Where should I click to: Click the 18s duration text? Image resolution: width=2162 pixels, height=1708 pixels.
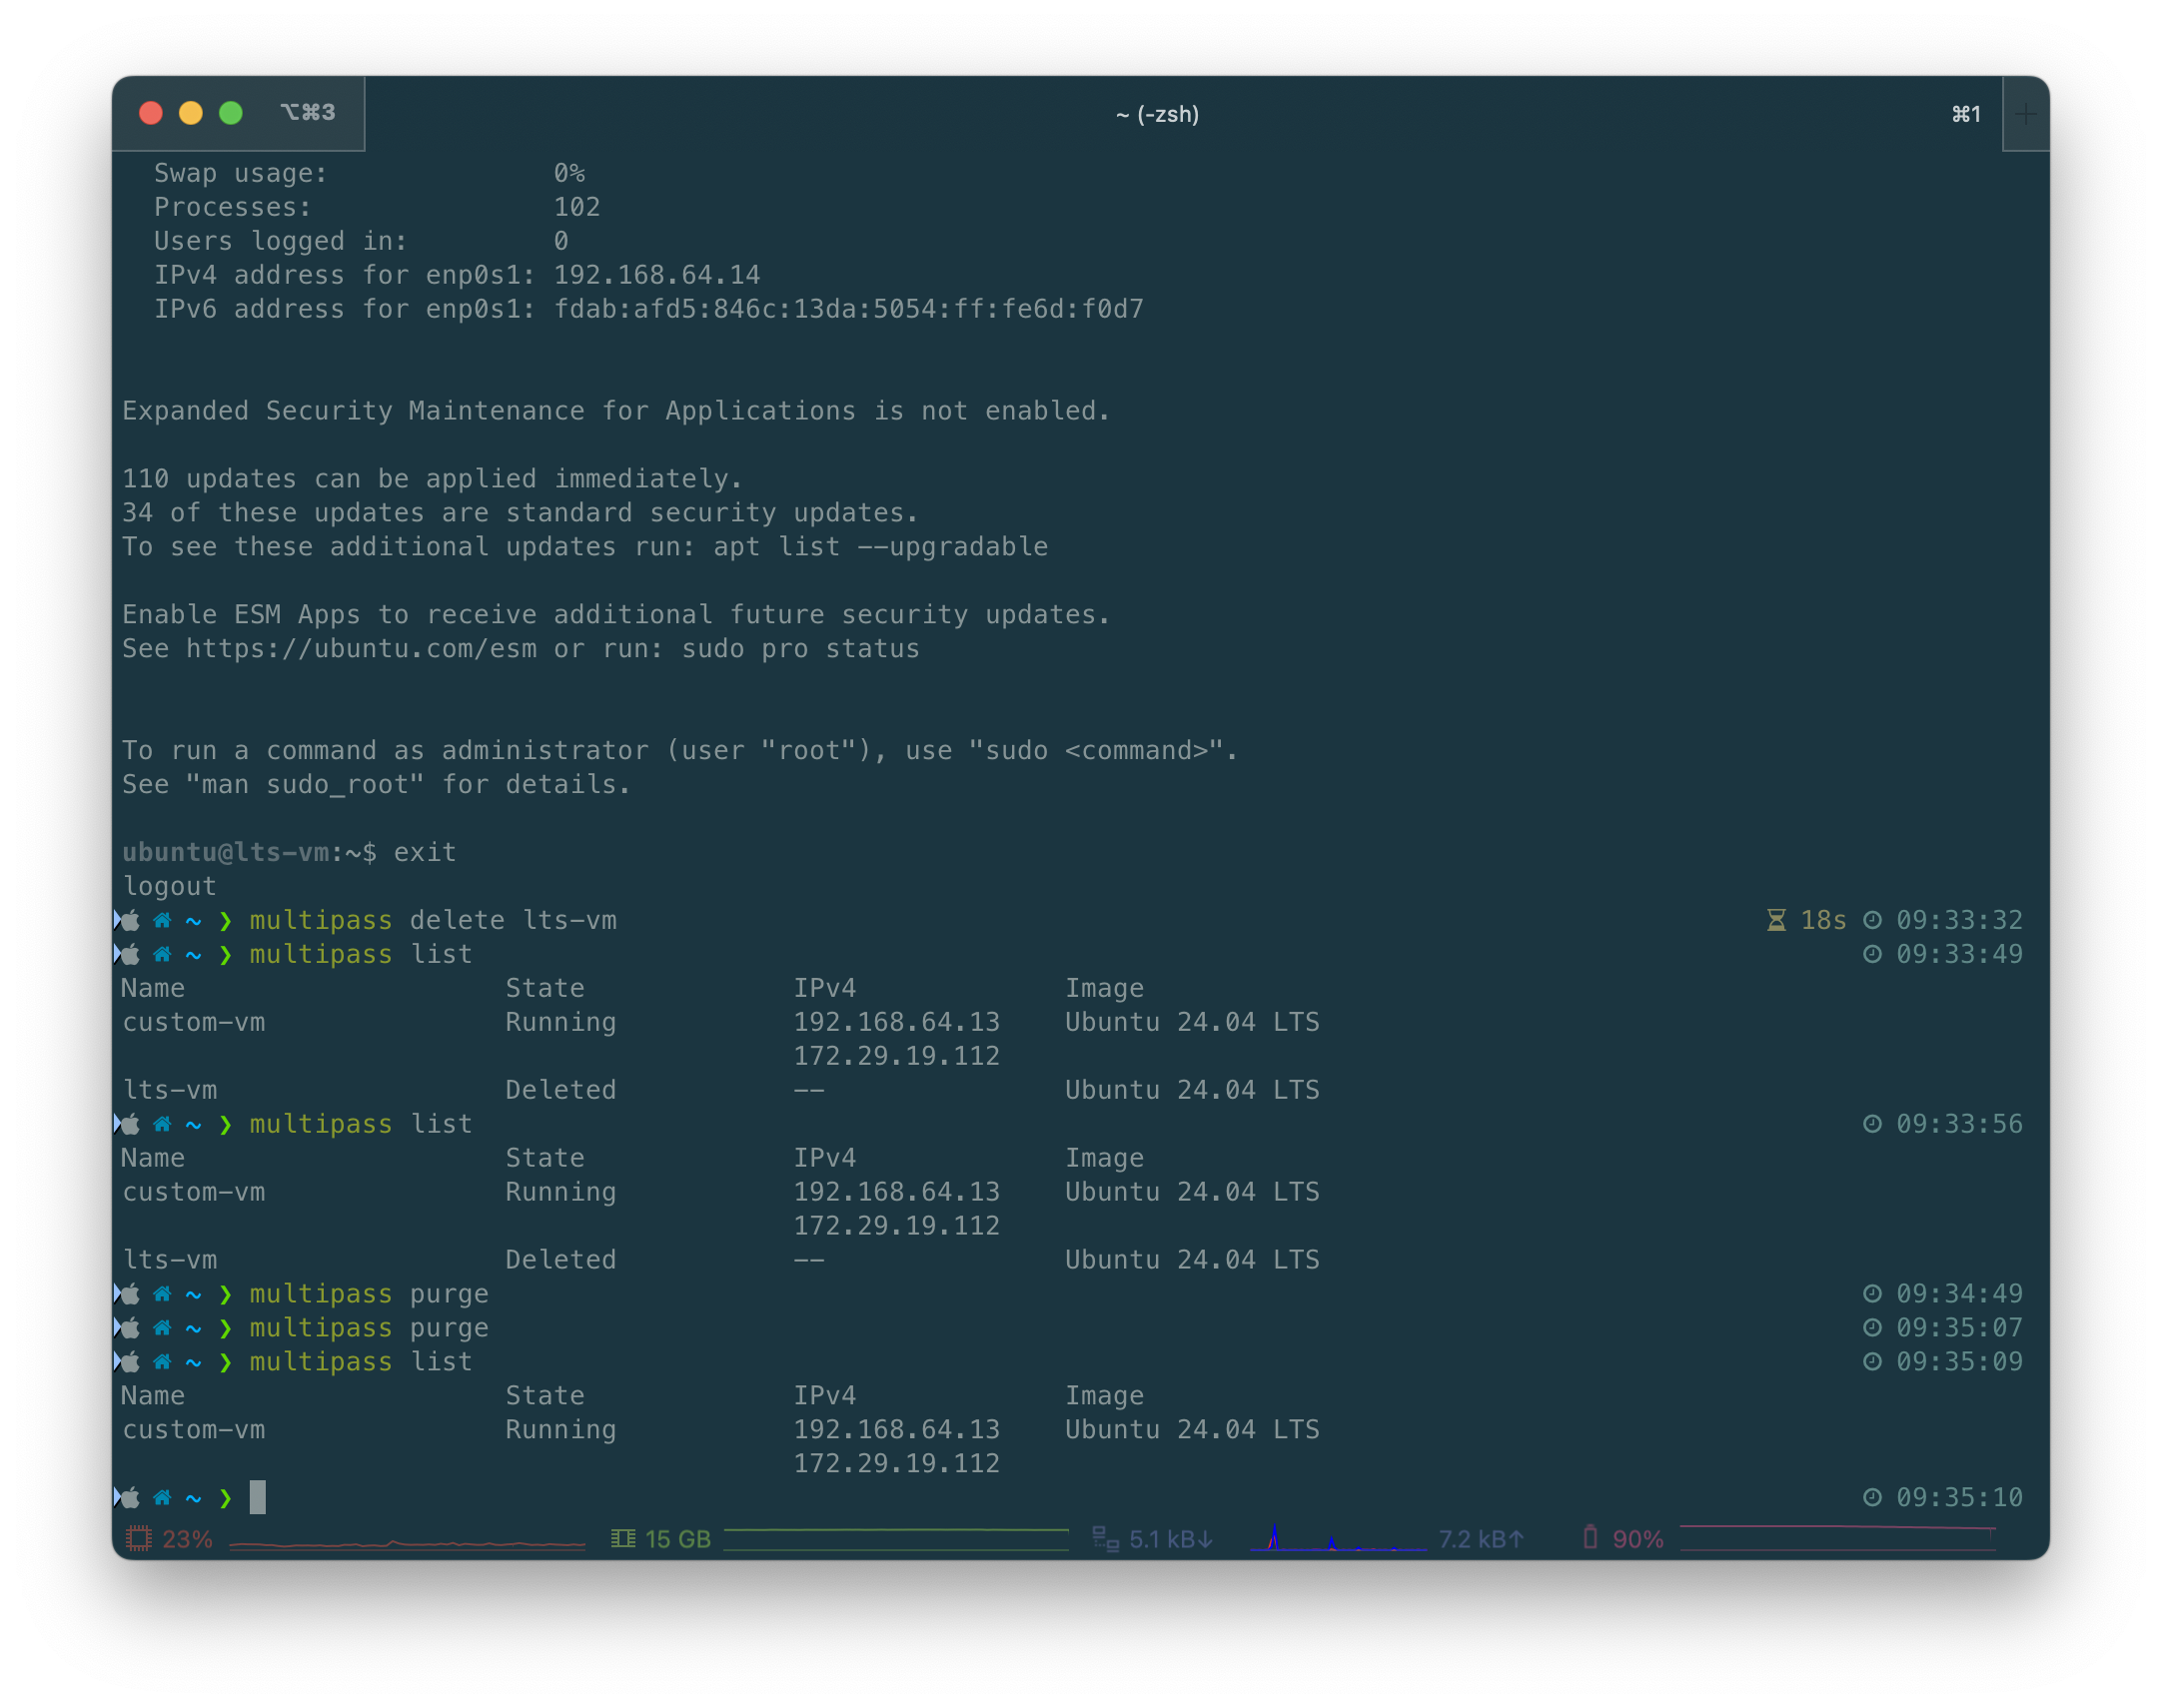pos(1823,920)
